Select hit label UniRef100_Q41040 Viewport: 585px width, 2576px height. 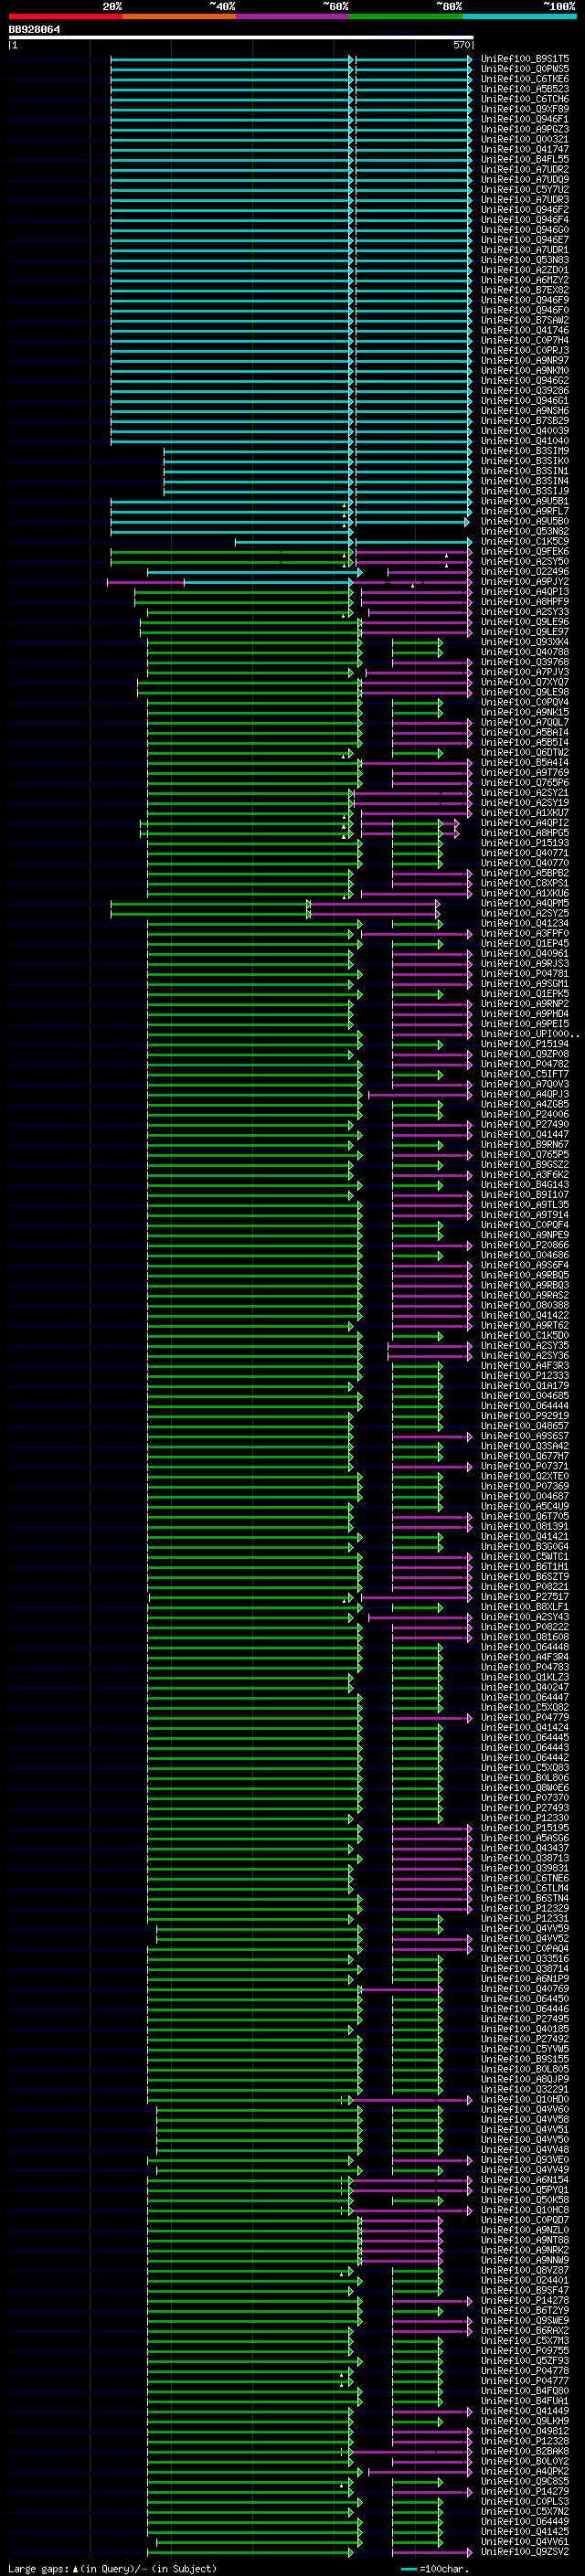[x=525, y=440]
